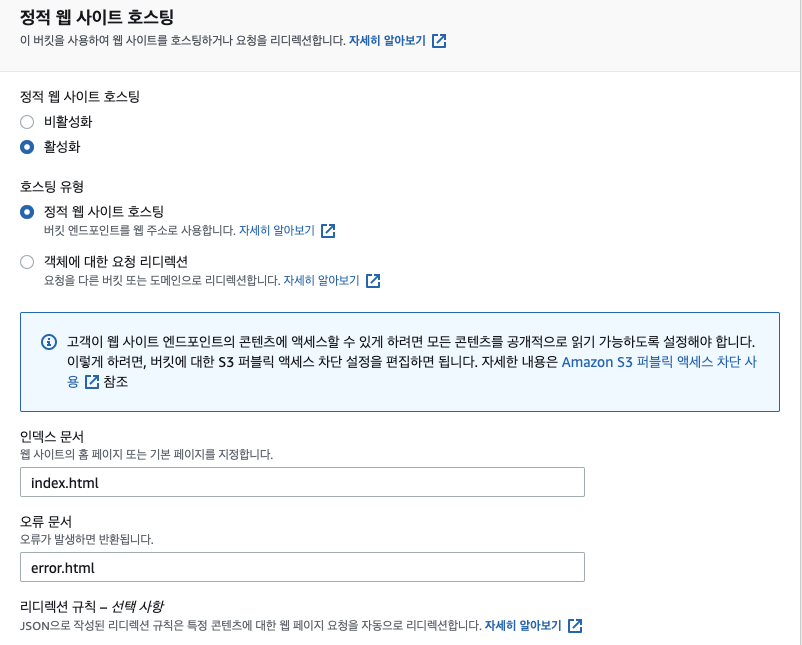
Task: Click external icon beside 리디렉션 규칙 자세히 알아보기
Action: 575,626
